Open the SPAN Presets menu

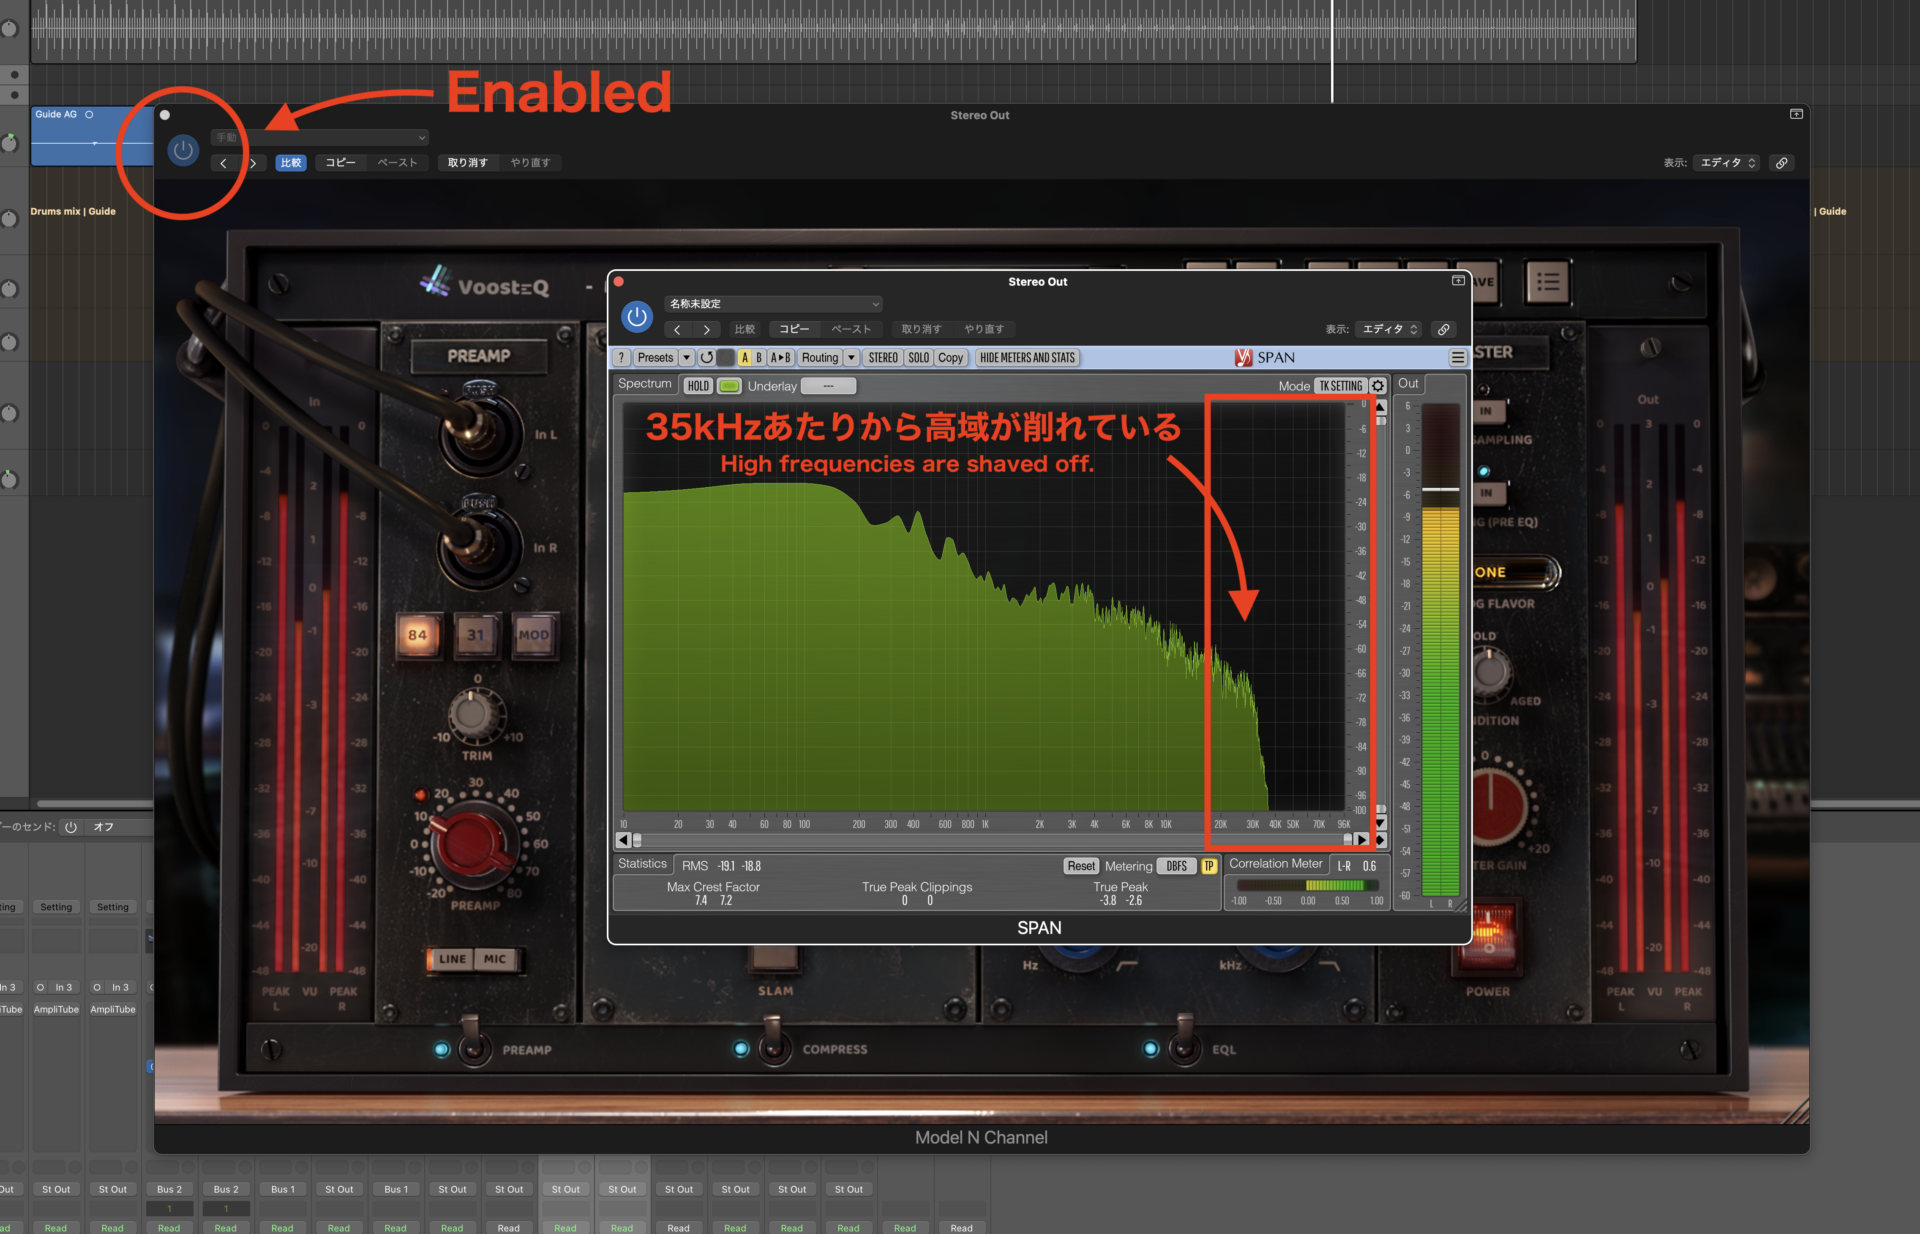pyautogui.click(x=655, y=358)
